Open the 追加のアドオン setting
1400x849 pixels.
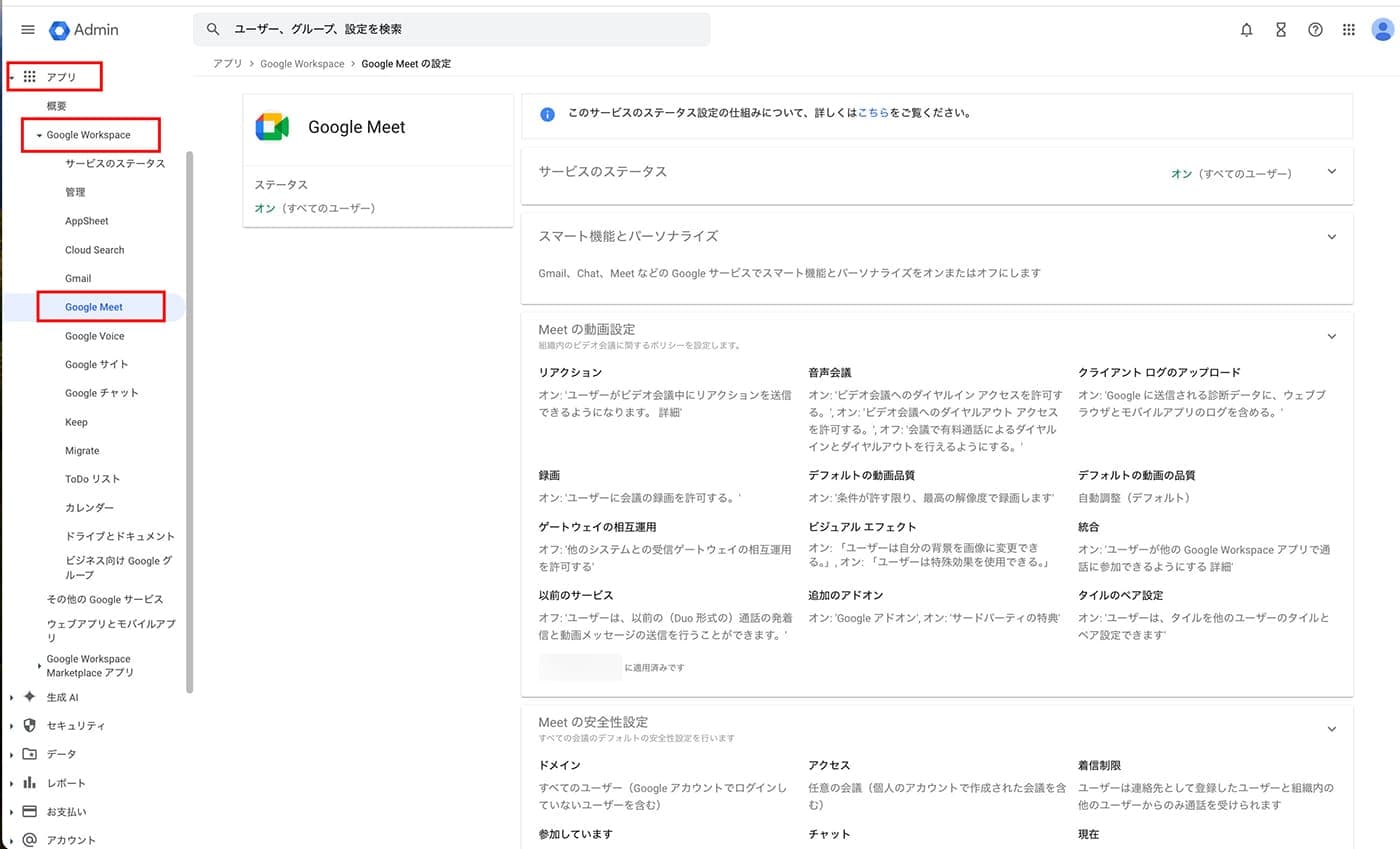[846, 595]
